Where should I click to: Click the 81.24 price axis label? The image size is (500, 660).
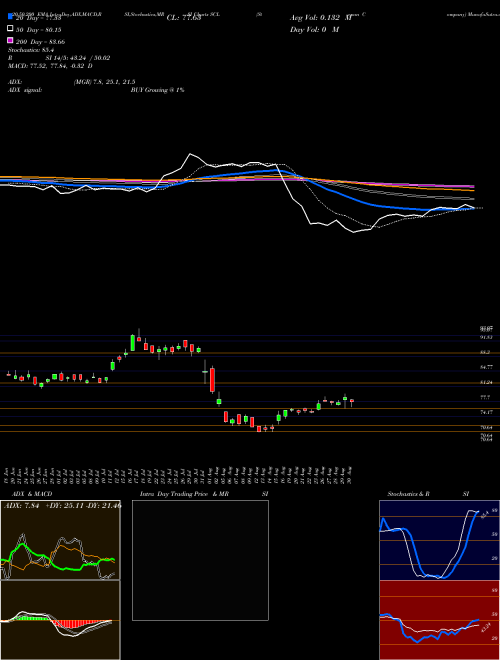[x=487, y=382]
